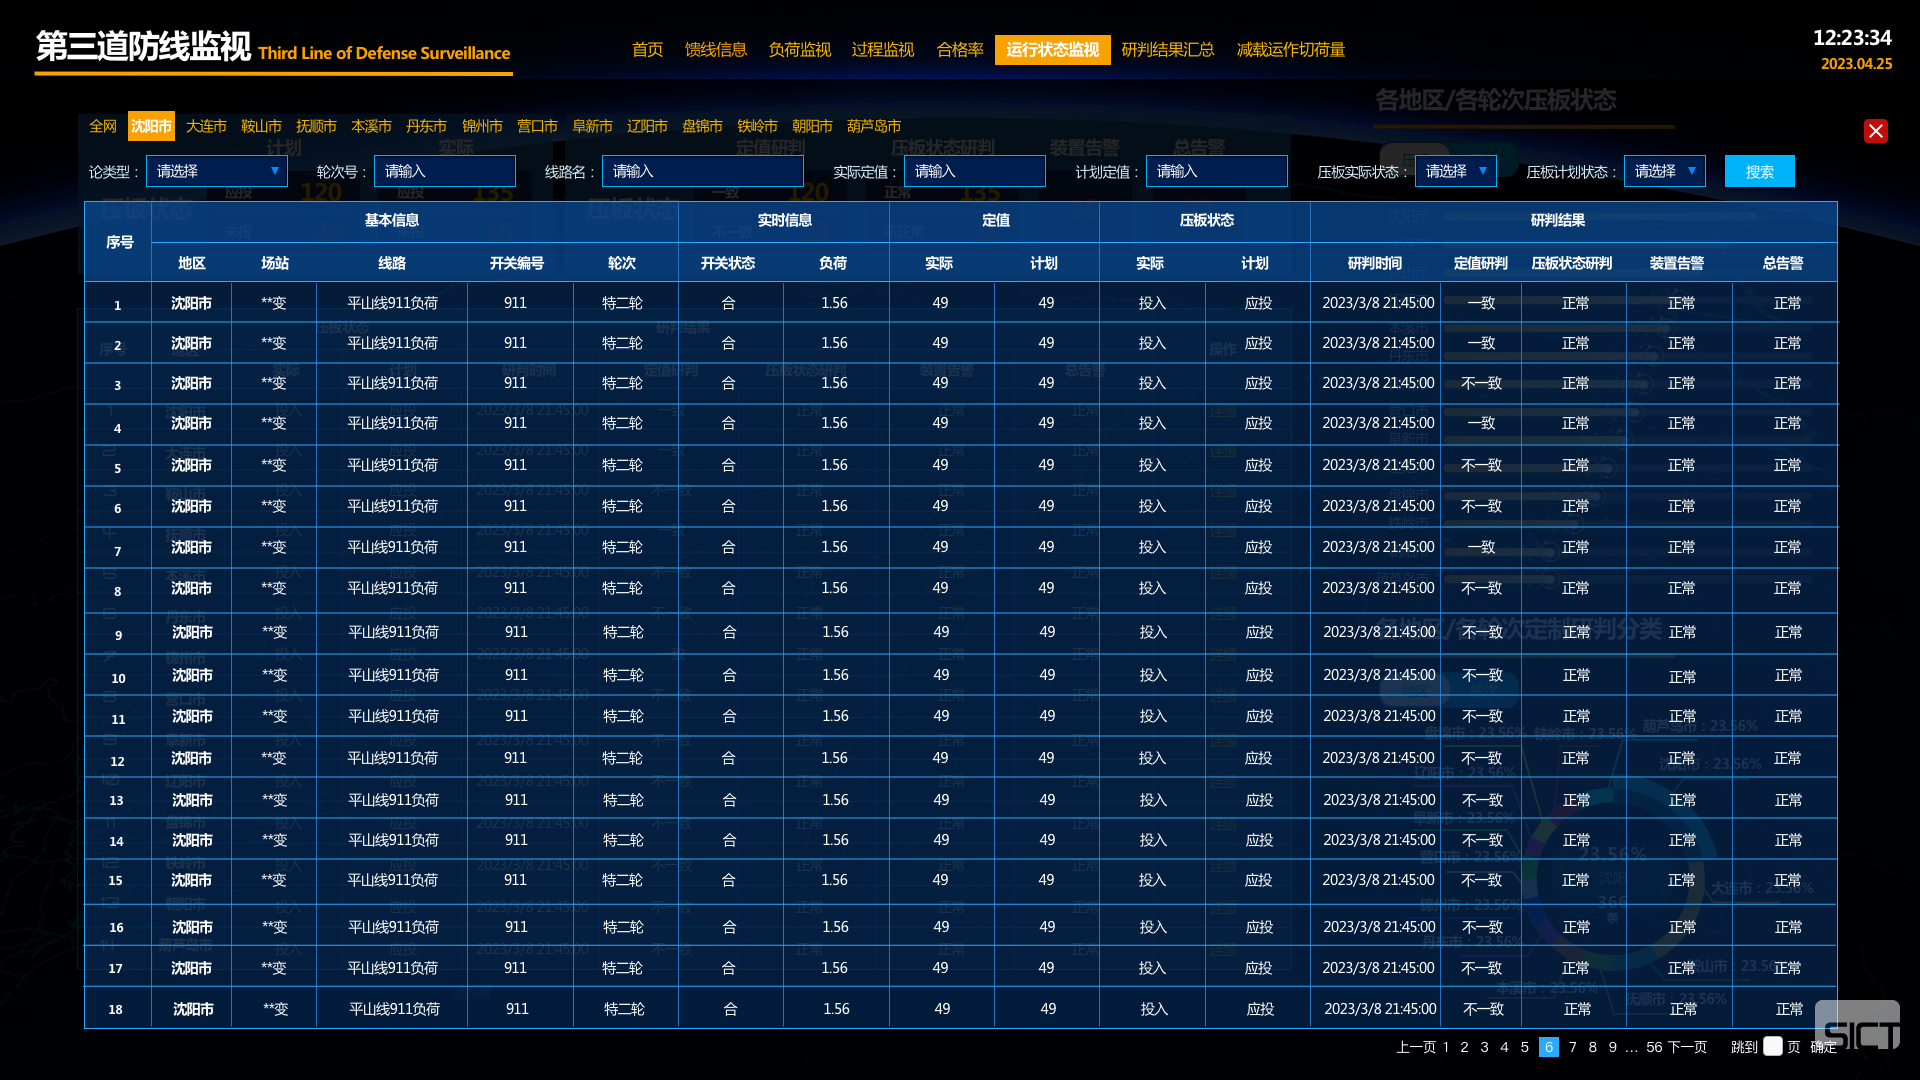Screen dimensions: 1920x1080
Task: Focus the 线路名 input field
Action: [703, 171]
